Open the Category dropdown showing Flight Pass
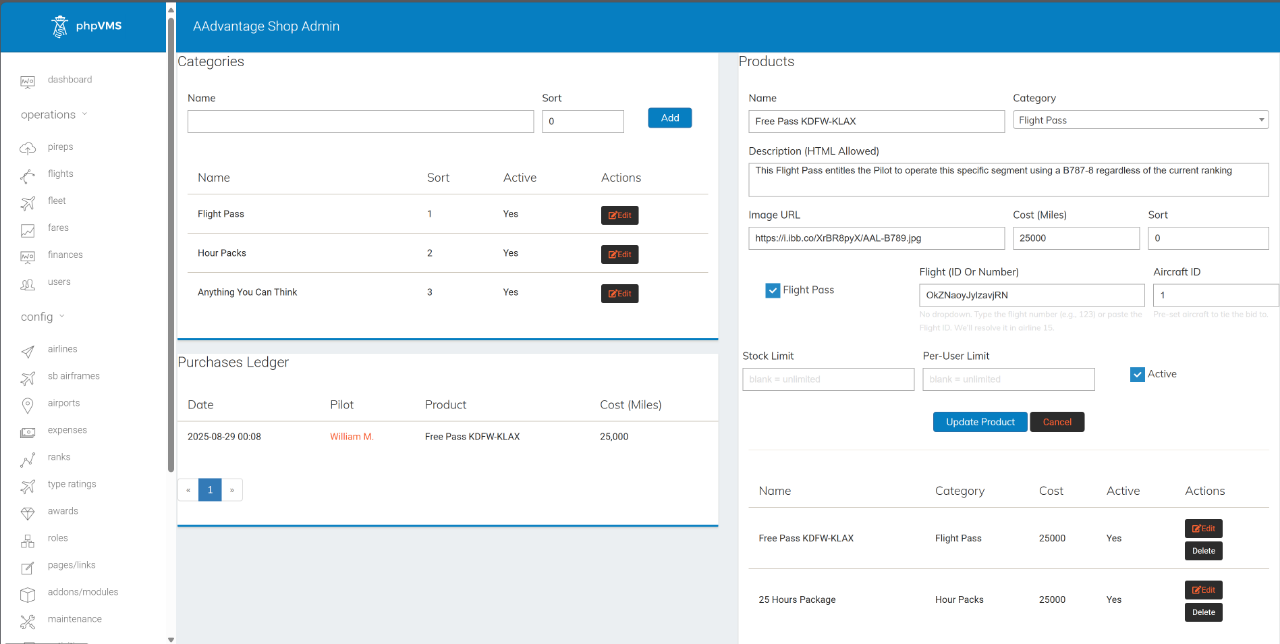Viewport: 1280px width, 644px height. coord(1140,120)
